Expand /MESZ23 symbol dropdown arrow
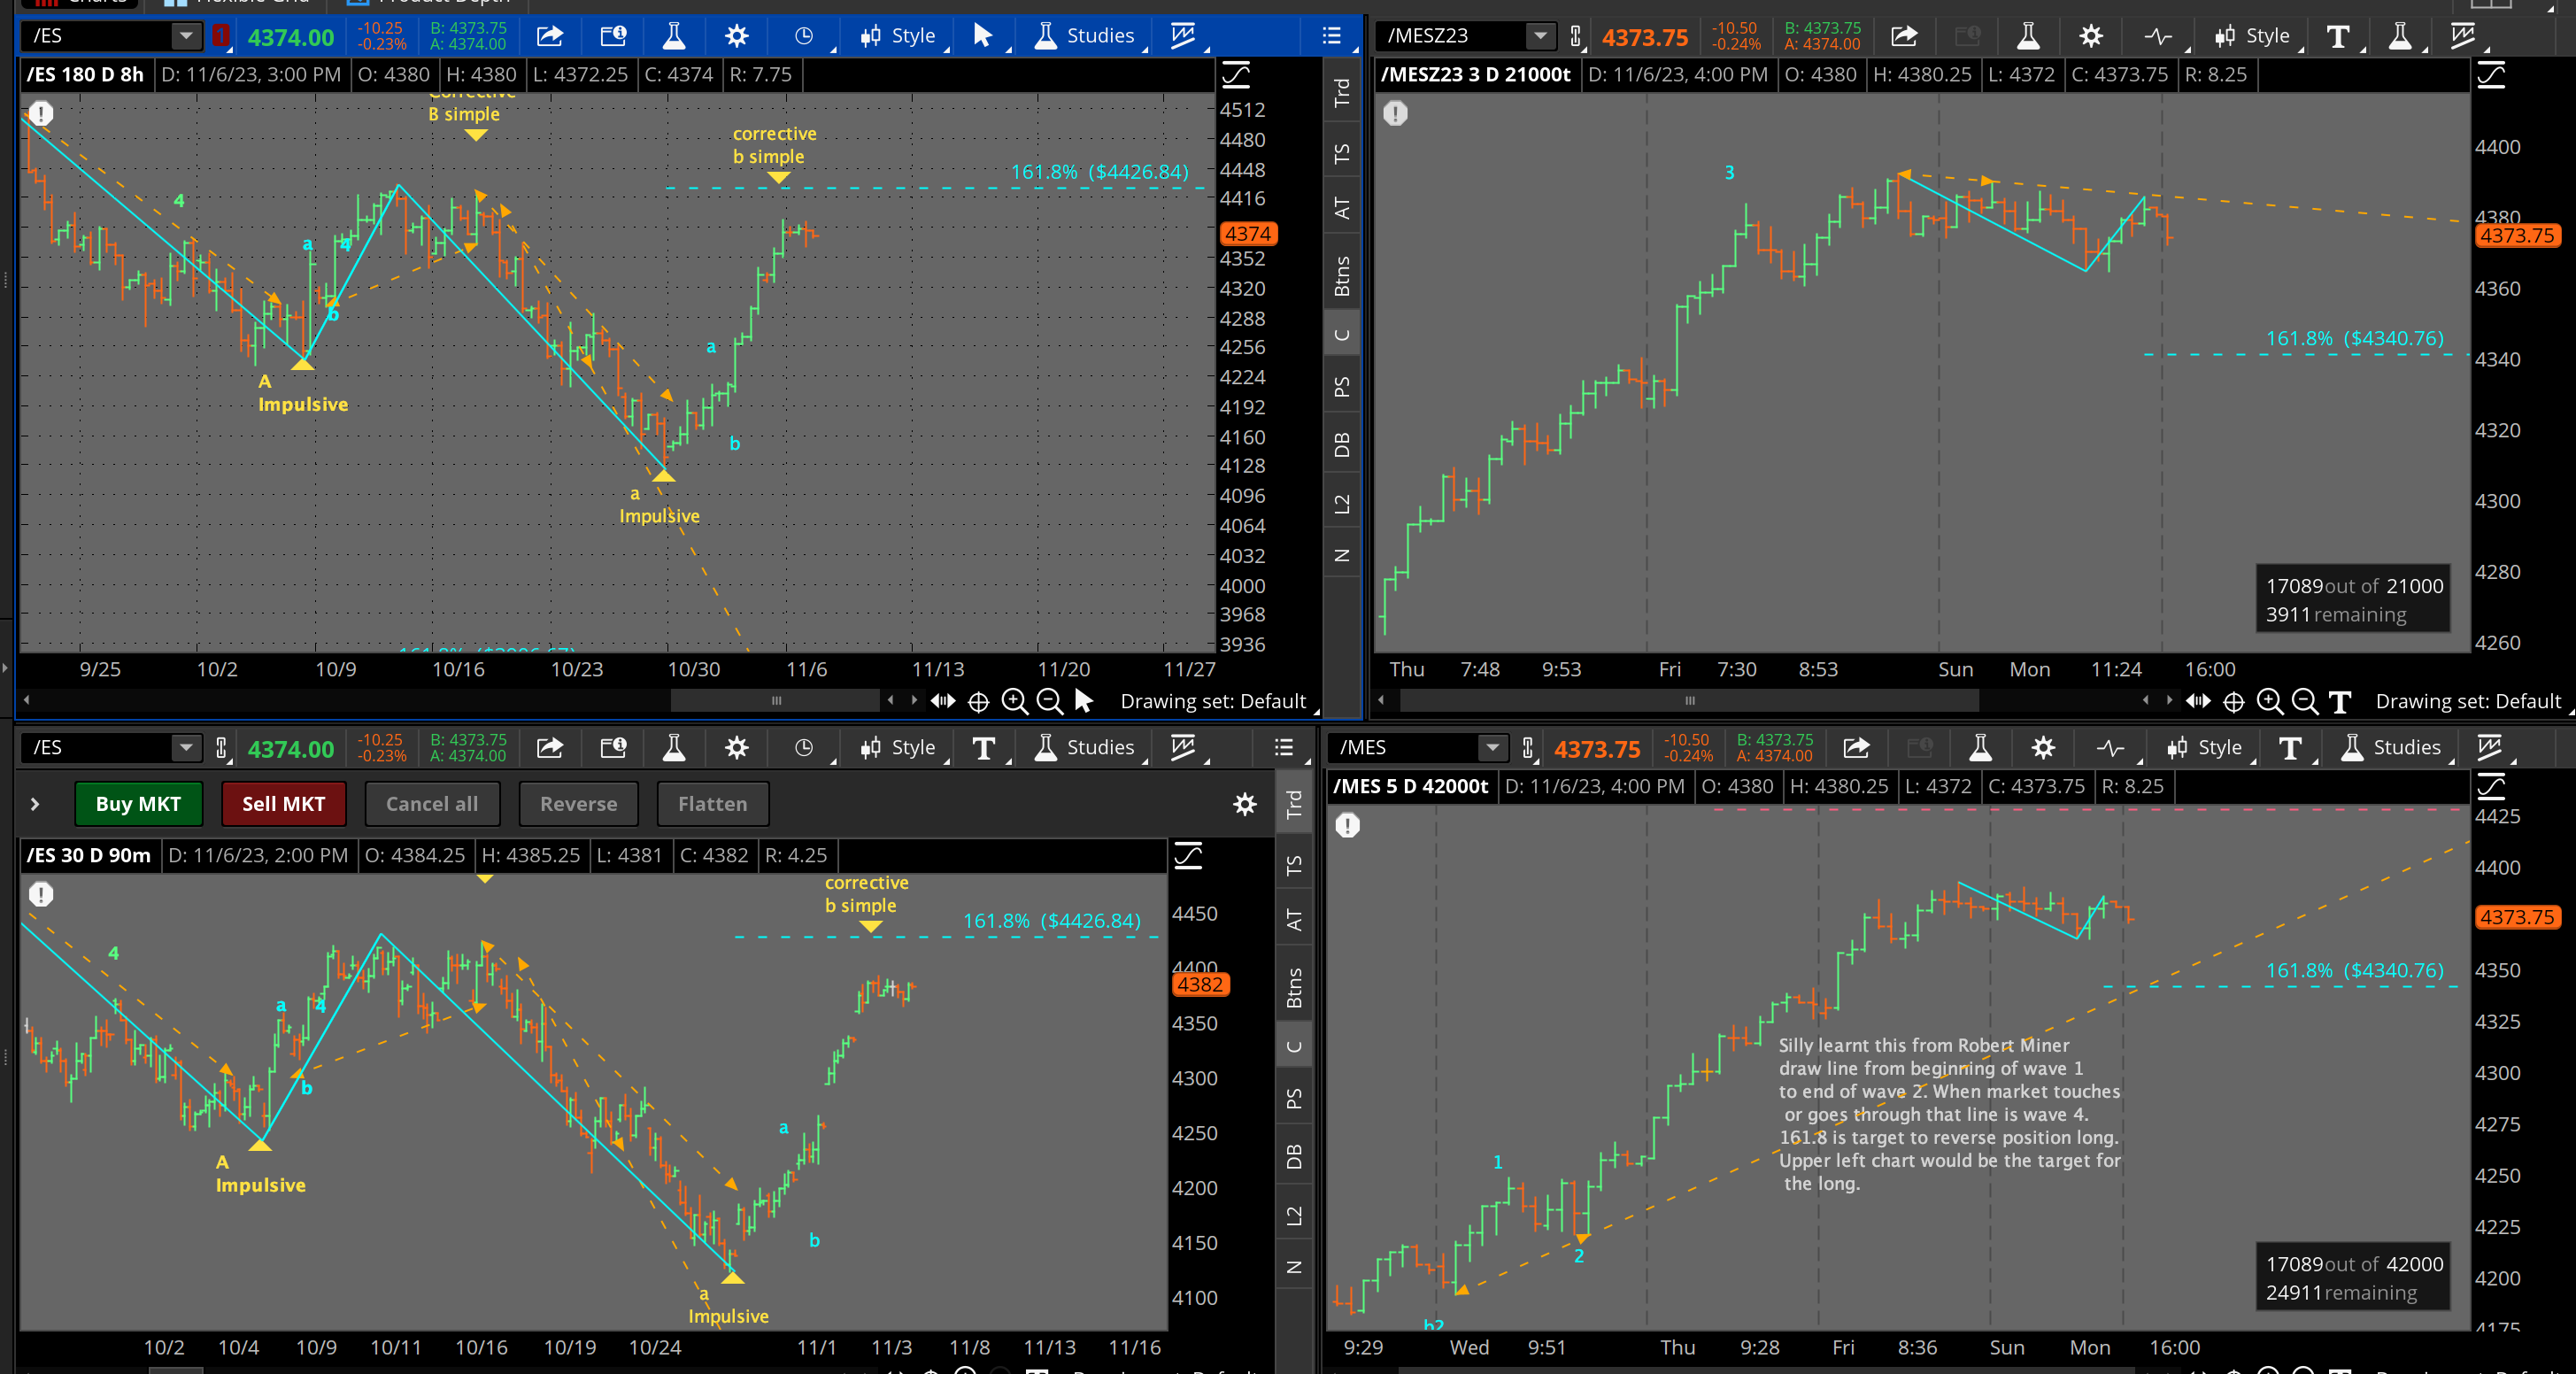2576x1374 pixels. (x=1540, y=36)
